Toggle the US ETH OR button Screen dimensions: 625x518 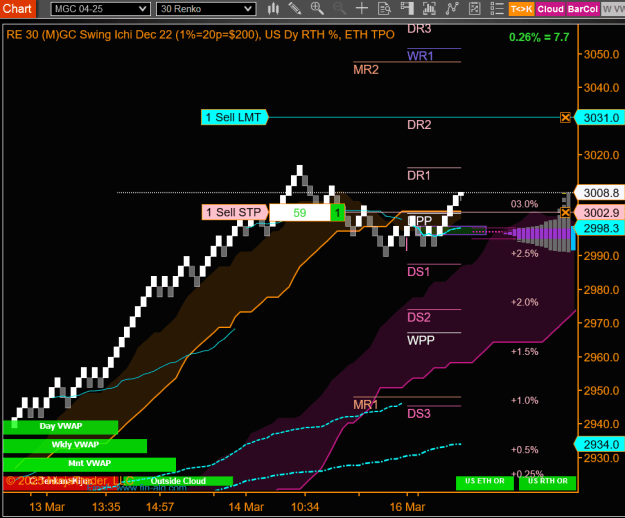point(485,481)
